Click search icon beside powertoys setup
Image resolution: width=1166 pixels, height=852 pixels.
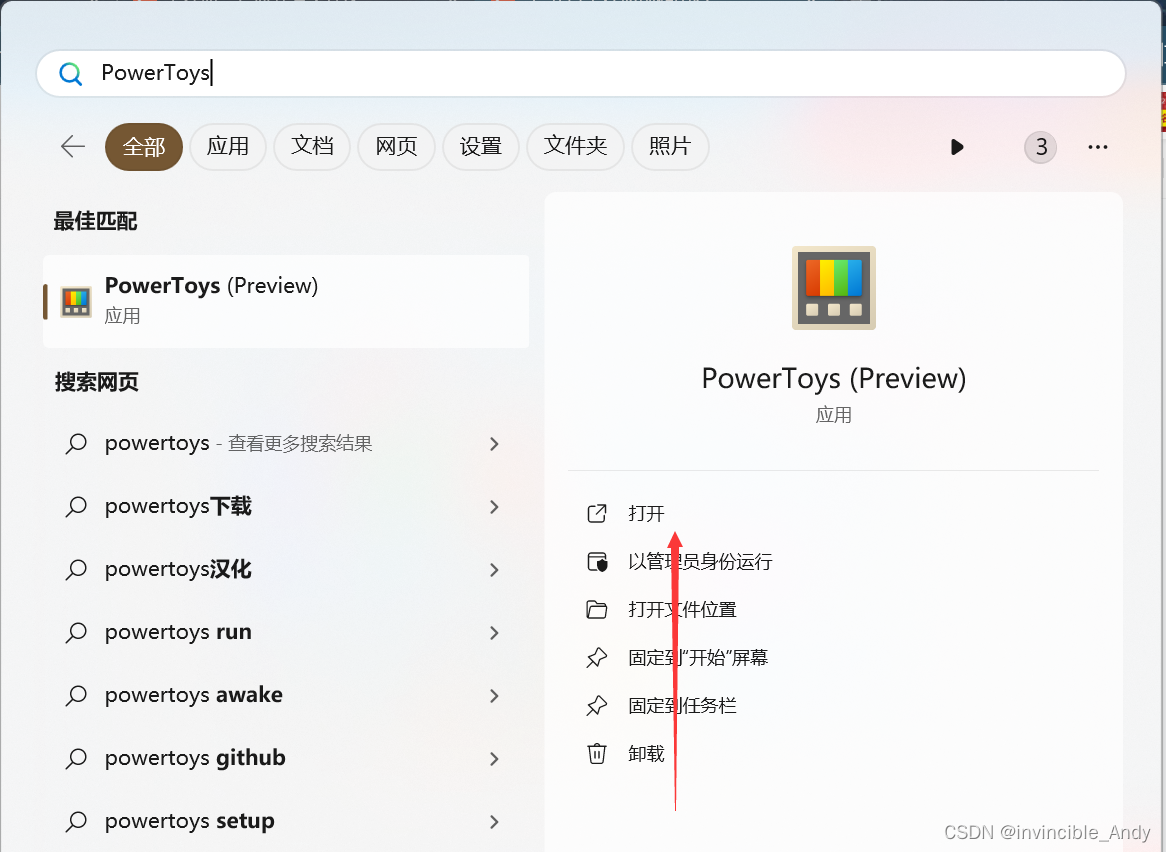coord(76,822)
